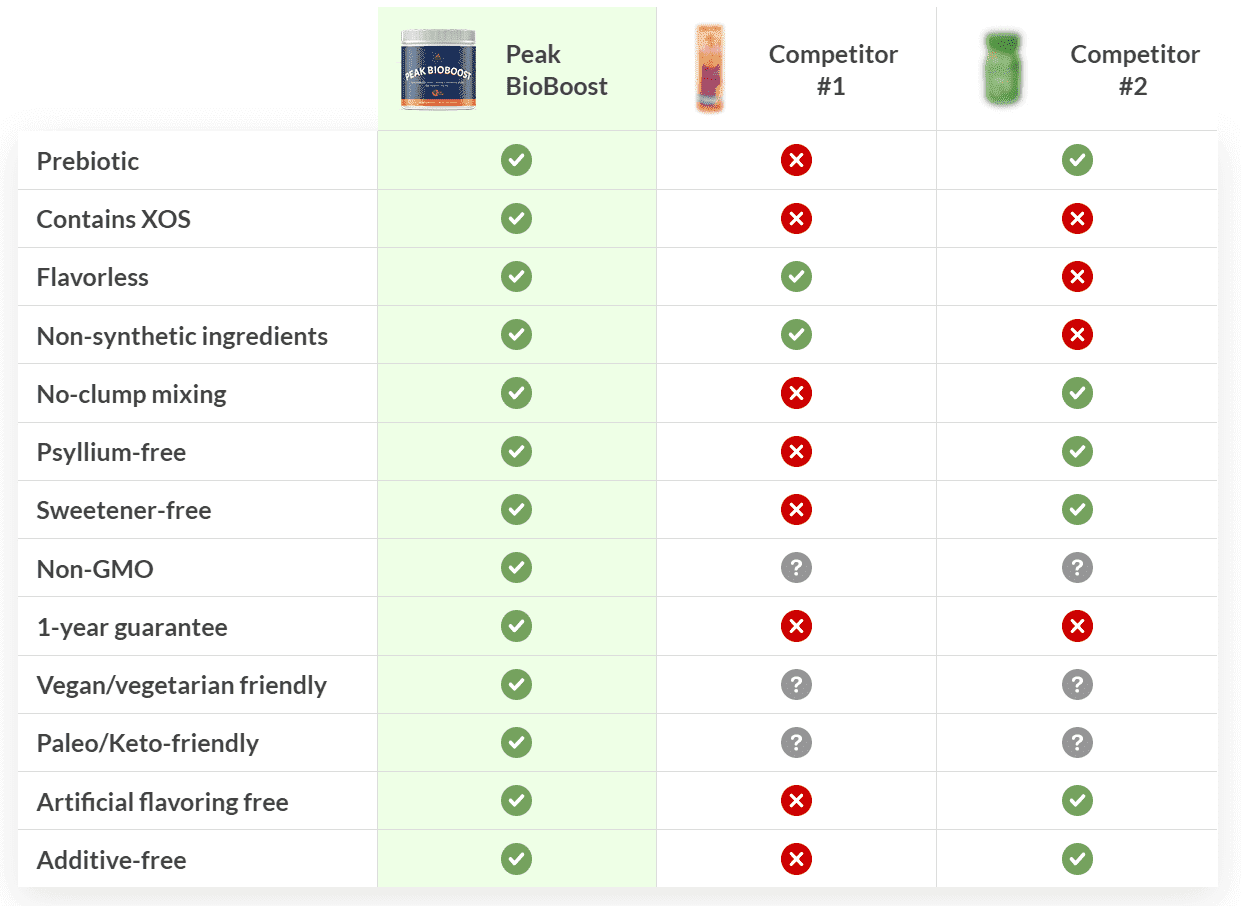
Task: Click Competitor #1's gray question mark for Non-GMO
Action: [796, 568]
